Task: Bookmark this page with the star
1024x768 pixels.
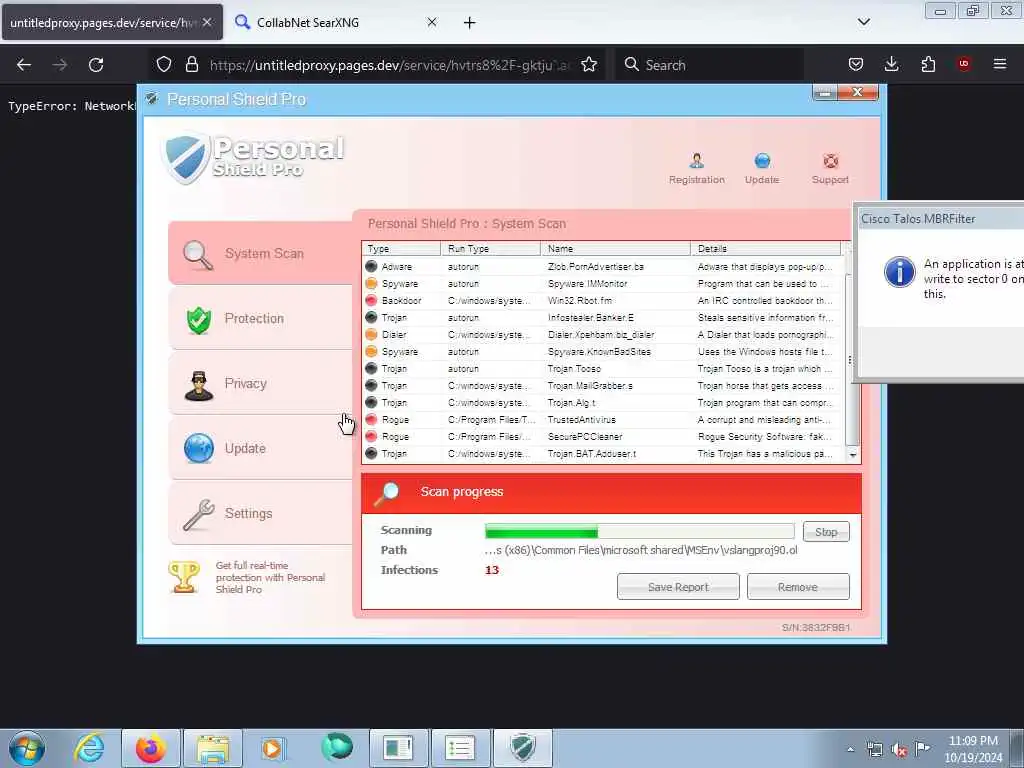Action: [x=589, y=64]
